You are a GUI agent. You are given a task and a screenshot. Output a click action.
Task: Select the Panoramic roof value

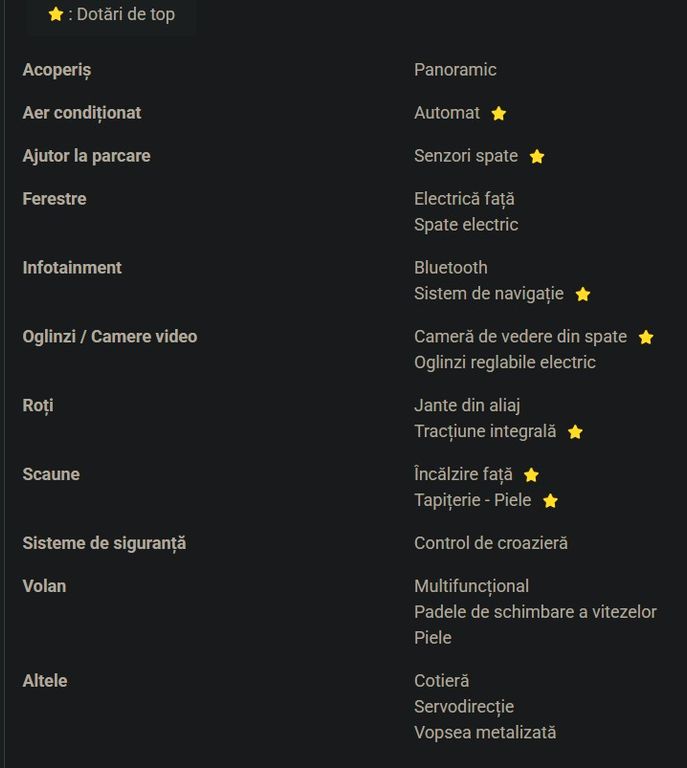click(x=455, y=70)
